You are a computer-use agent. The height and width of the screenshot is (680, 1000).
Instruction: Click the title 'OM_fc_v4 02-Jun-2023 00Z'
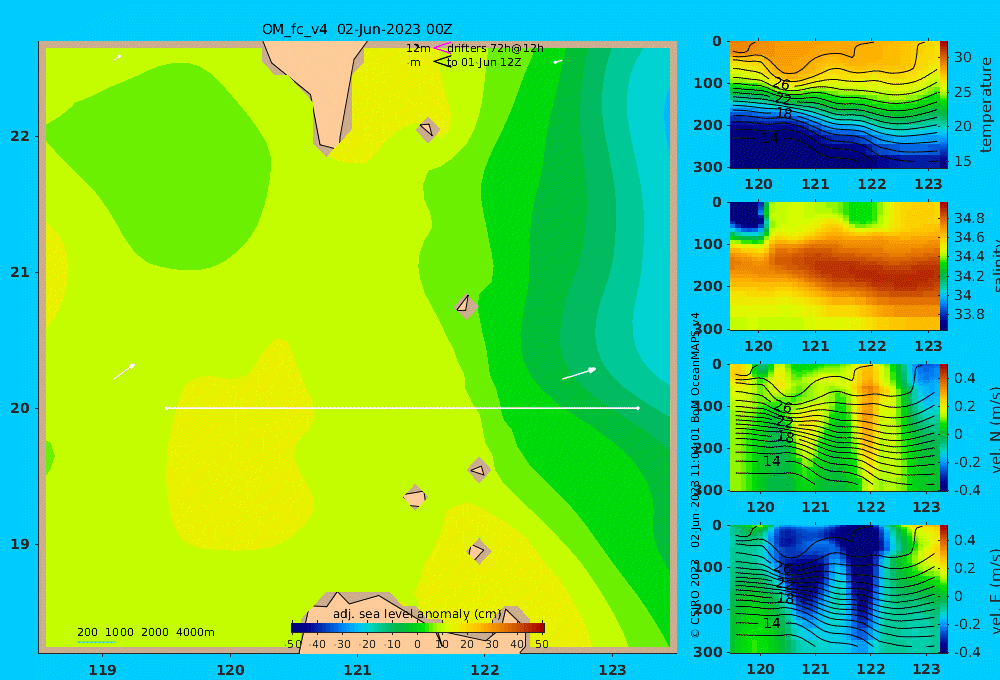click(357, 29)
